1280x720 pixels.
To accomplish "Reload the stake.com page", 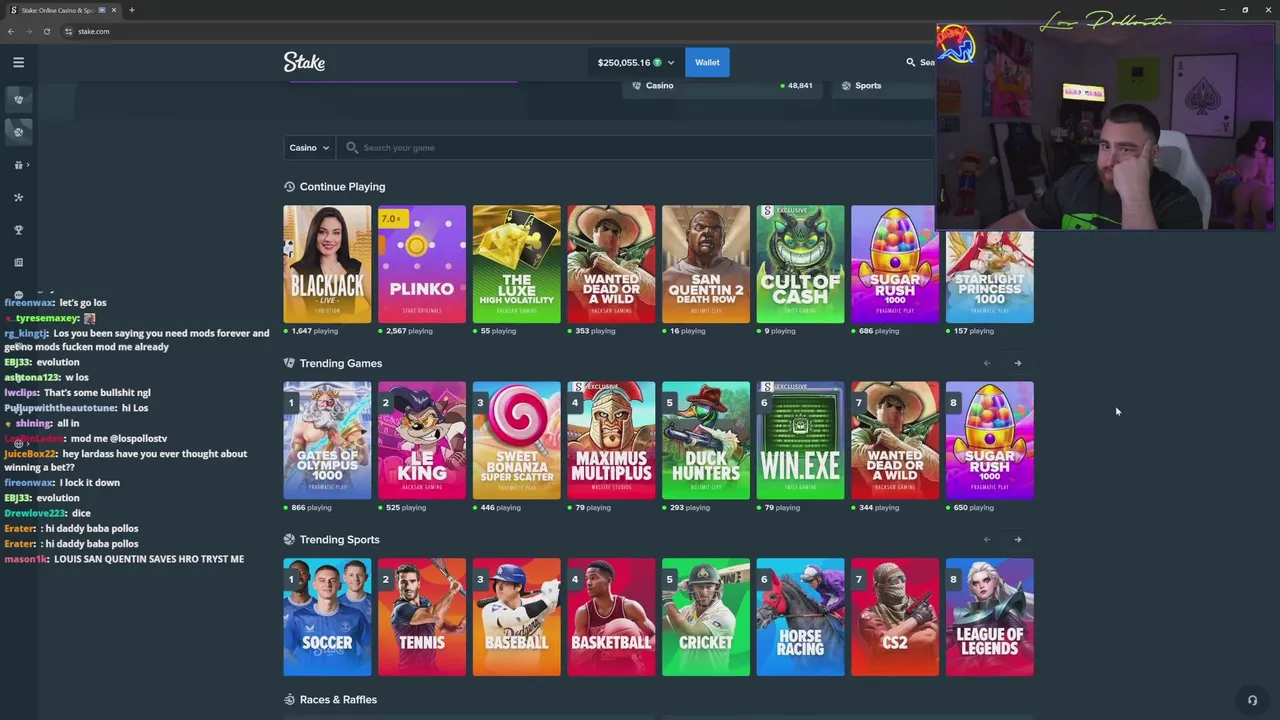I will point(47,31).
